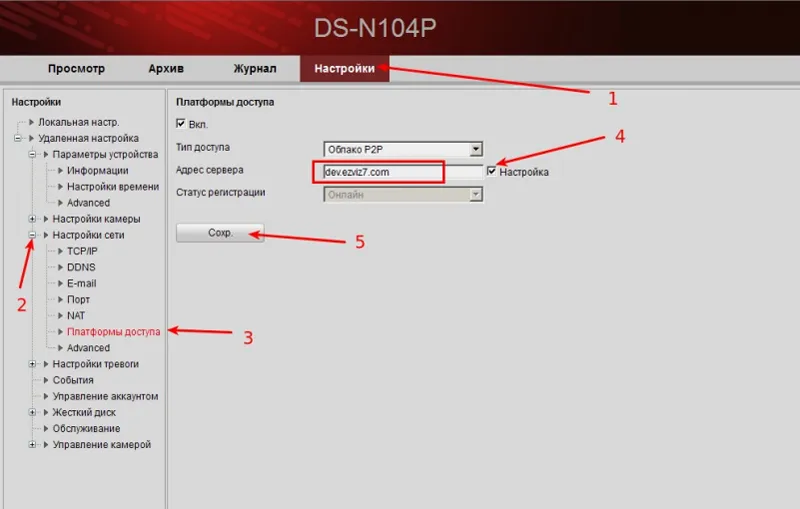Expand the Настройки тревоги node
Viewport: 800px width, 509px height.
[x=33, y=364]
